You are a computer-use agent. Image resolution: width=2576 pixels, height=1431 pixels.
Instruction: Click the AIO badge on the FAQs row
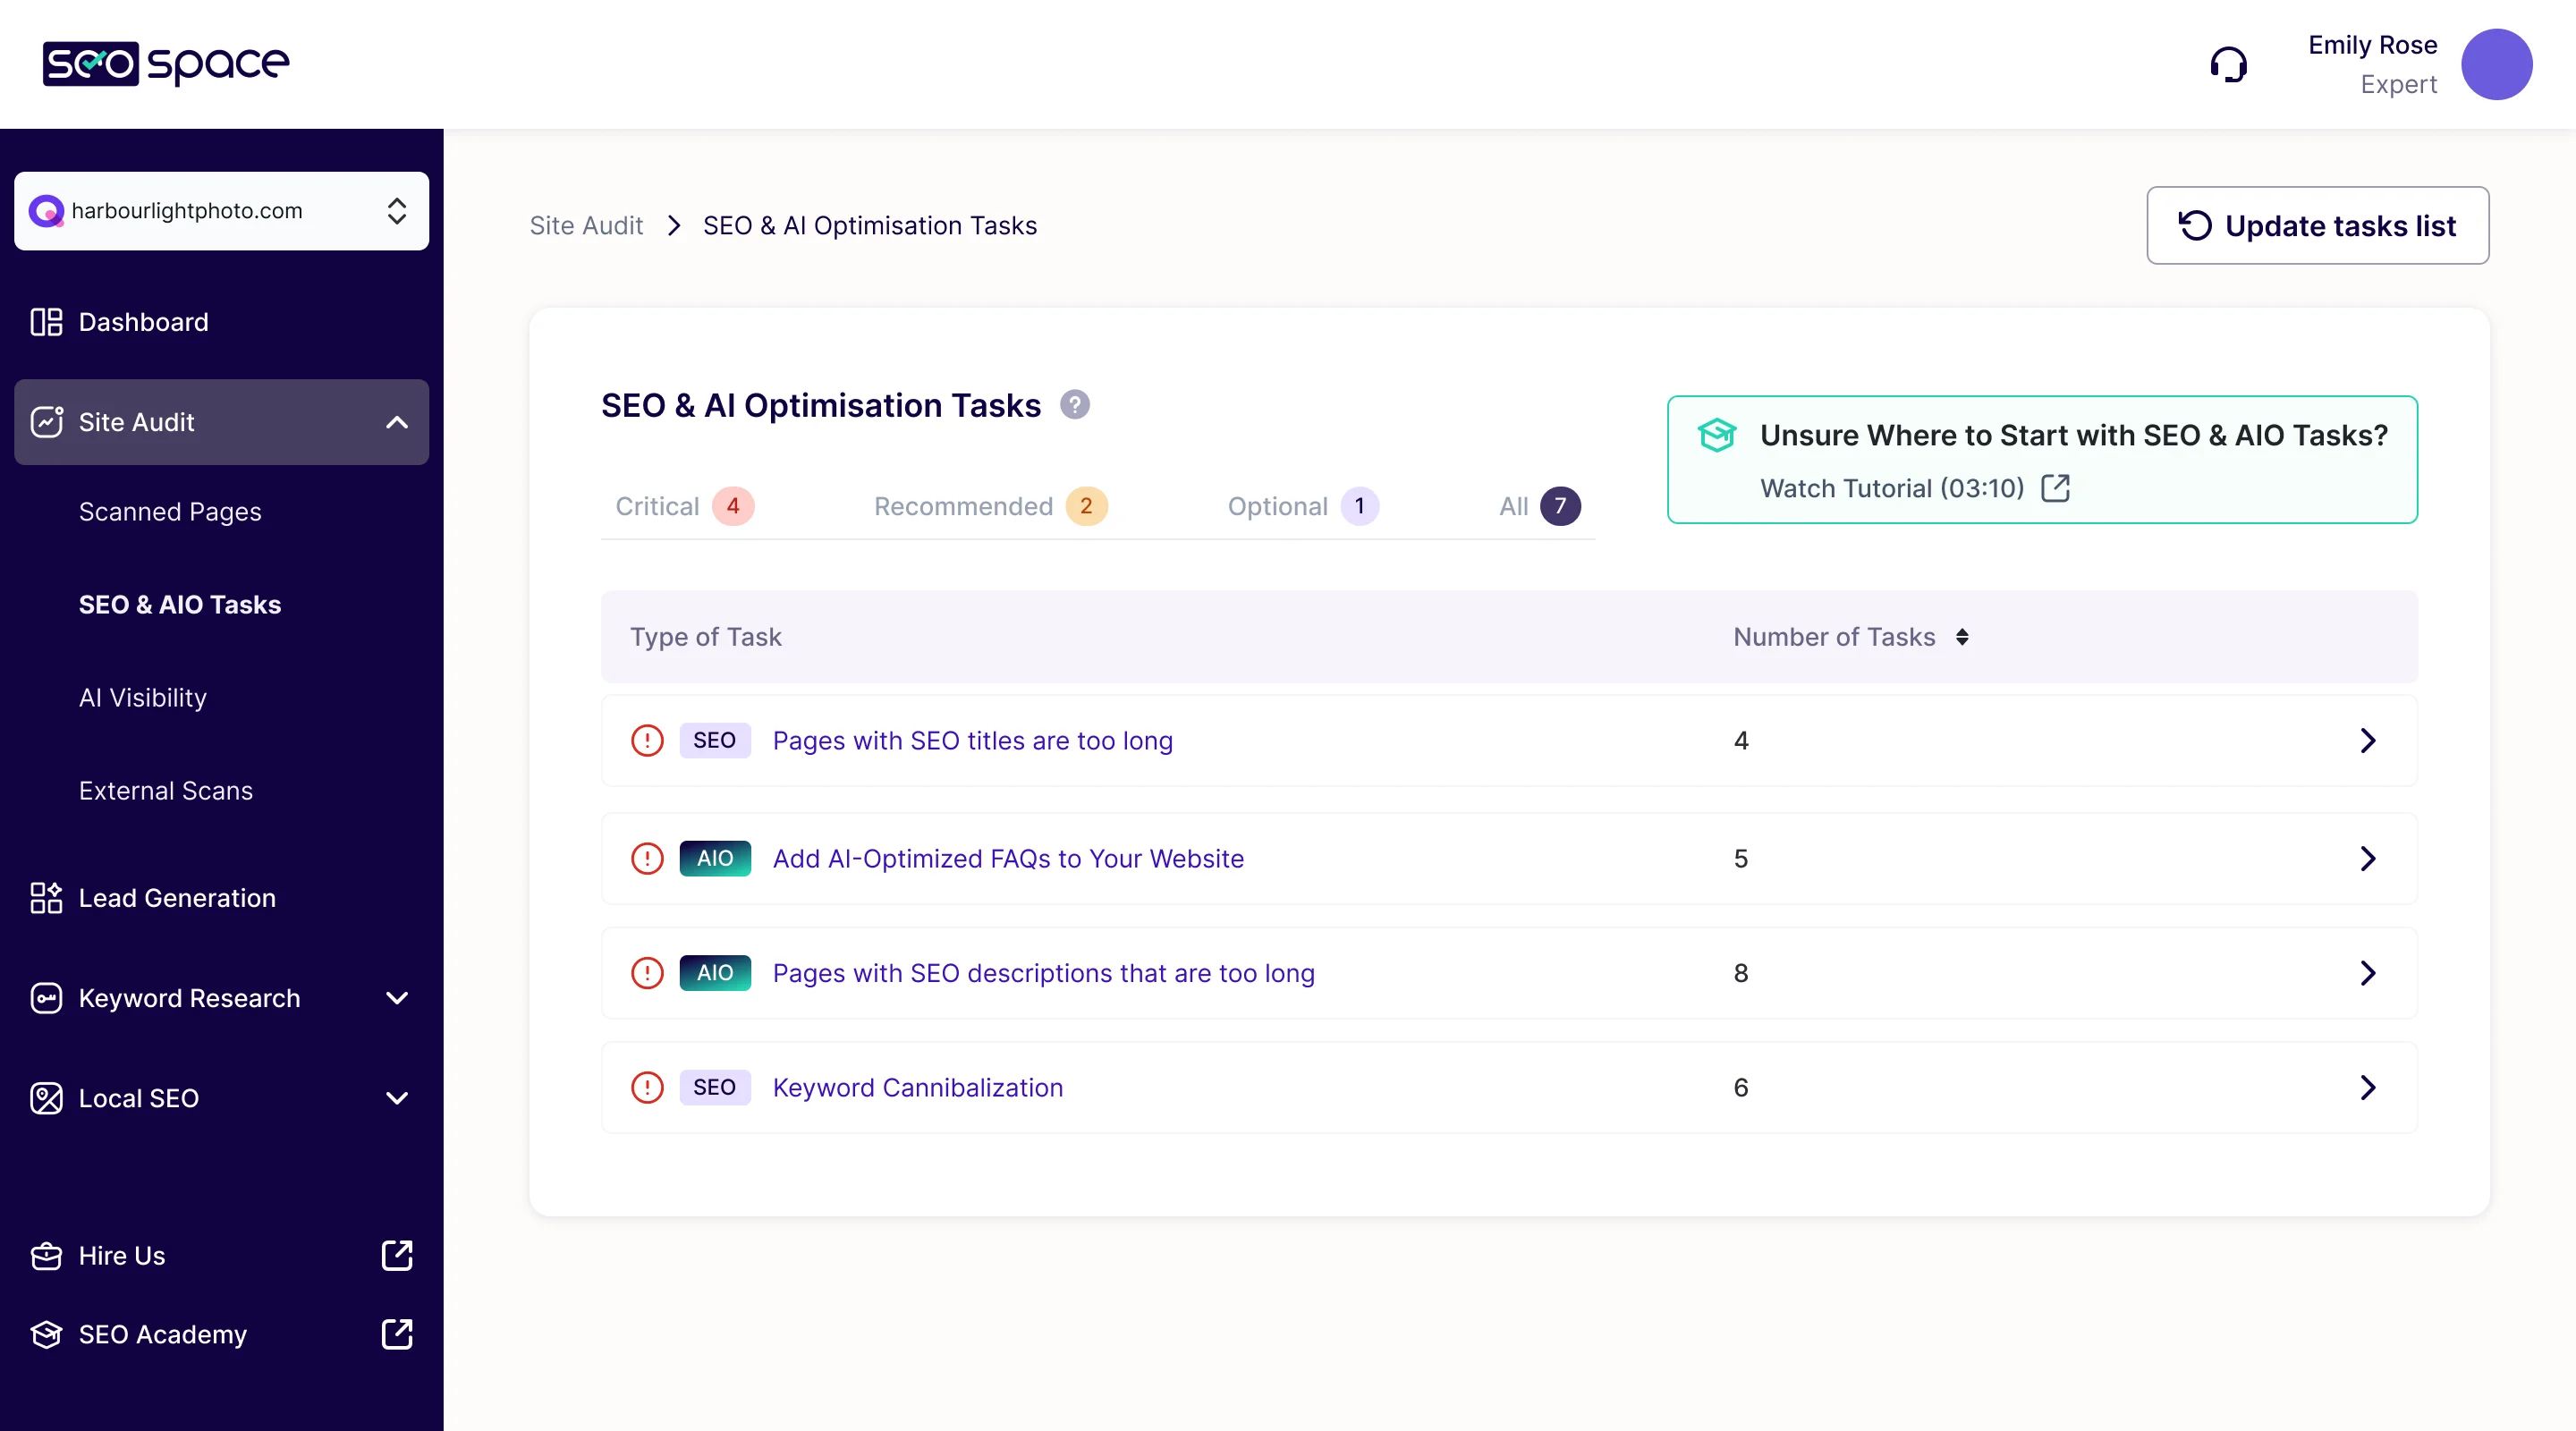click(x=715, y=859)
